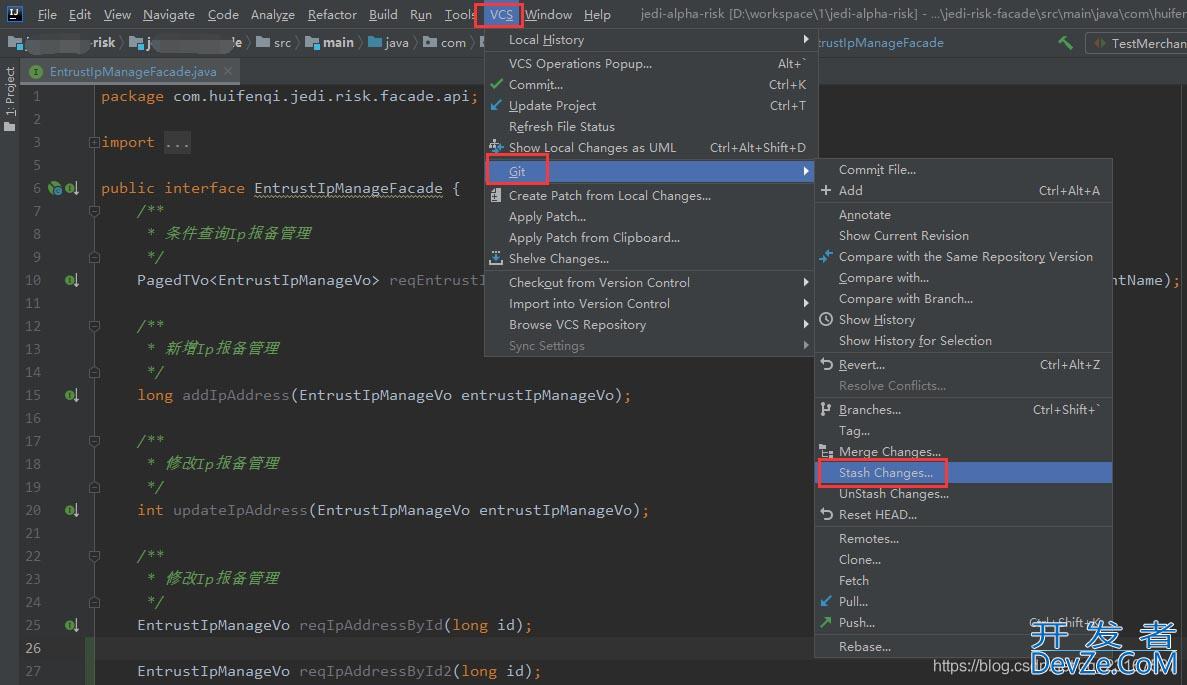Choose Compare with Branch

[x=963, y=299]
